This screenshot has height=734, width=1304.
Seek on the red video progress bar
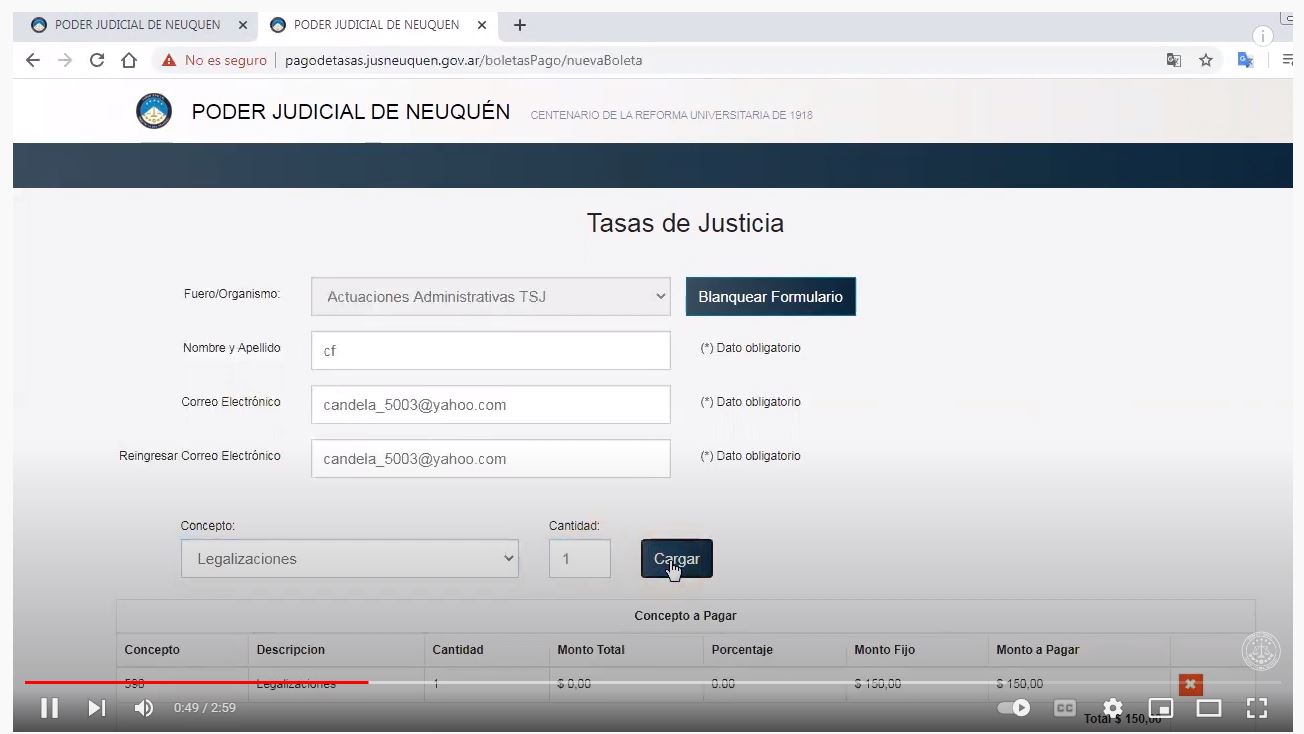click(x=196, y=682)
